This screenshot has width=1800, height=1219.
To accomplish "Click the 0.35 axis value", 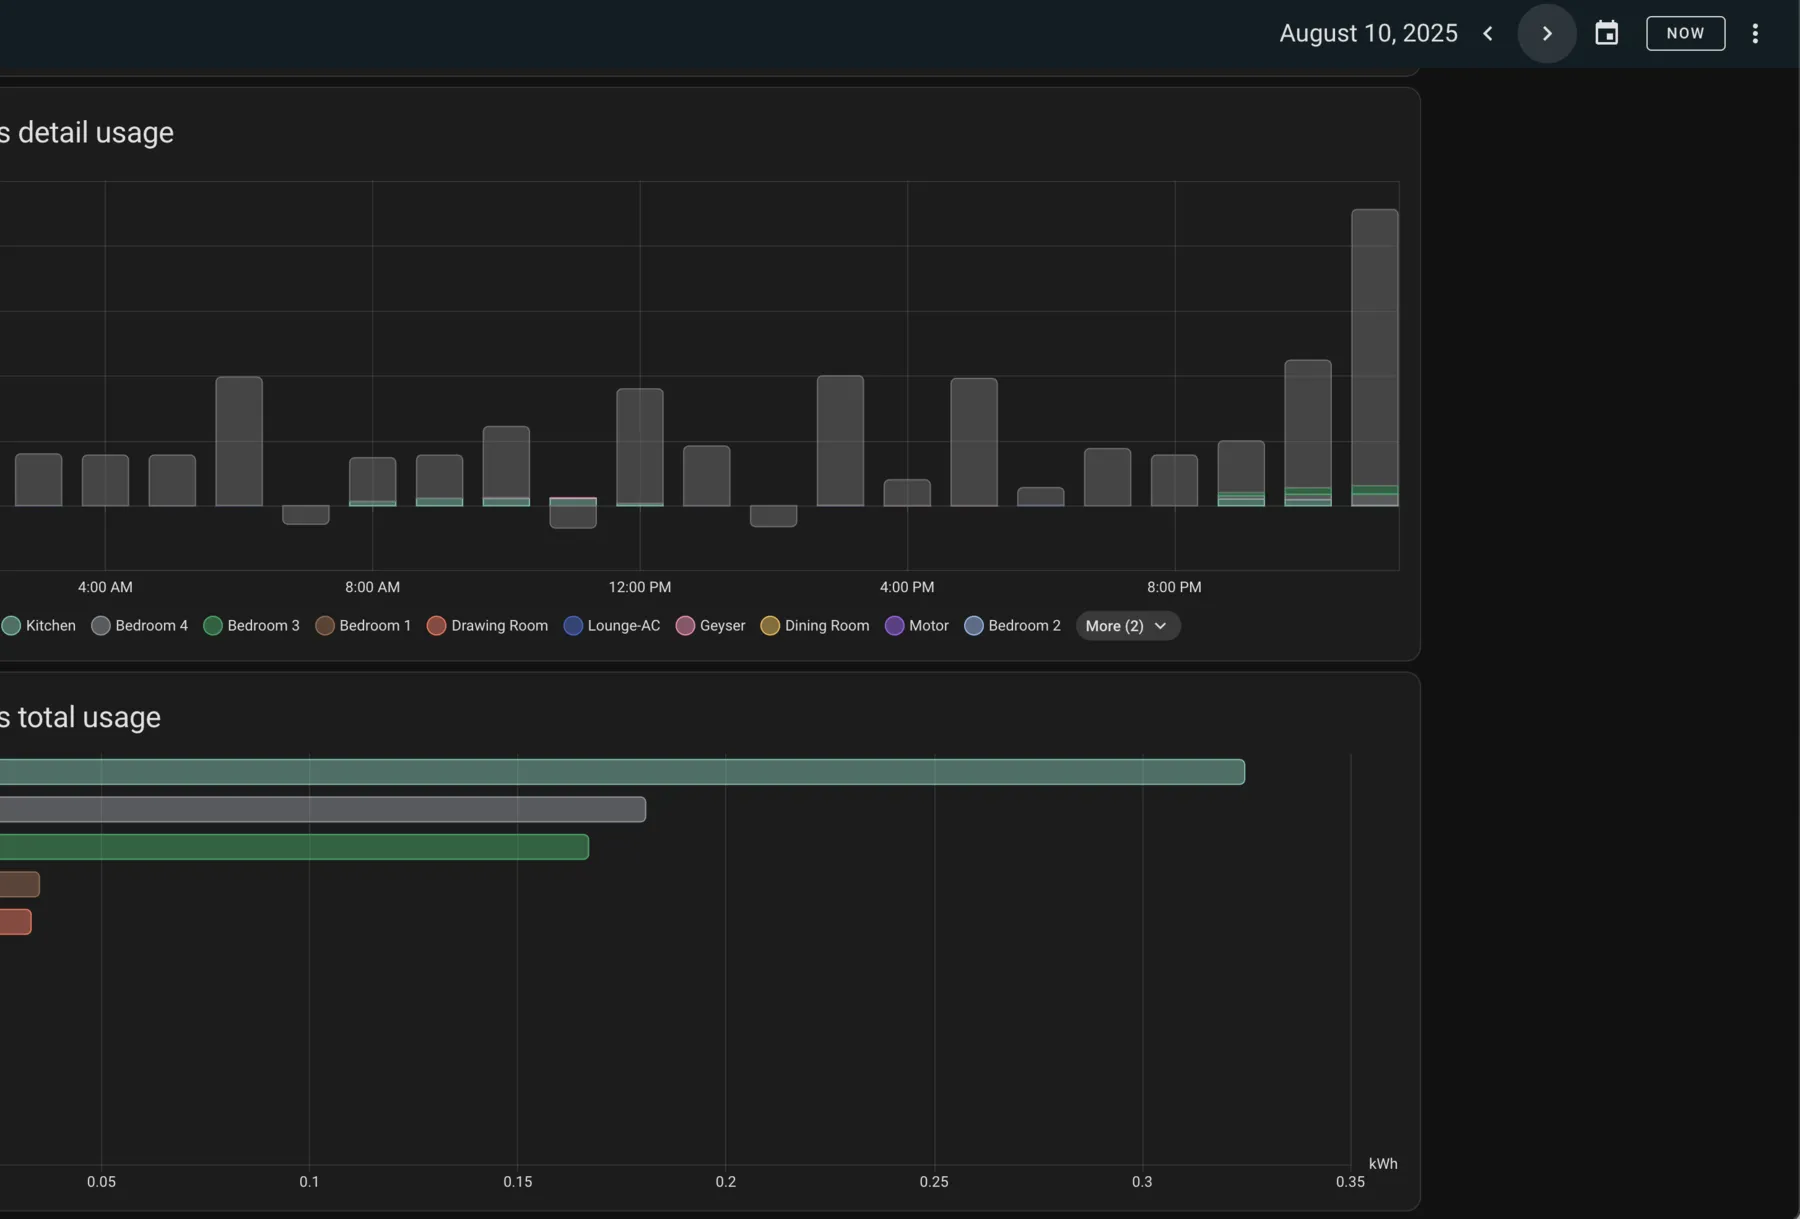I will point(1350,1182).
